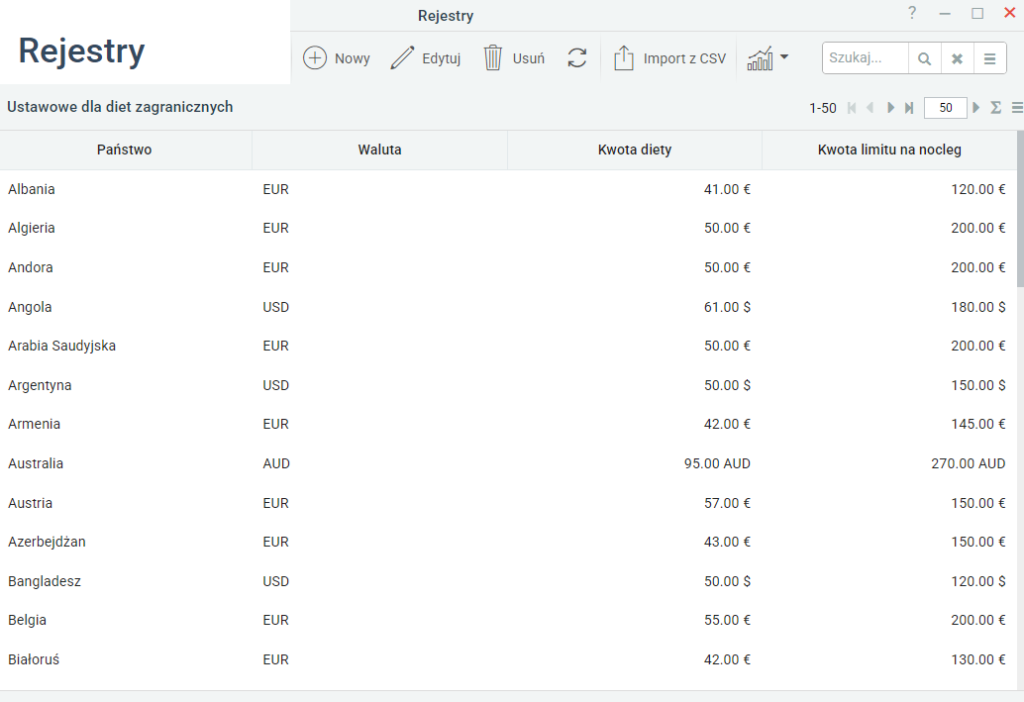Select the Białoruś row
Image resolution: width=1024 pixels, height=702 pixels.
coord(508,660)
